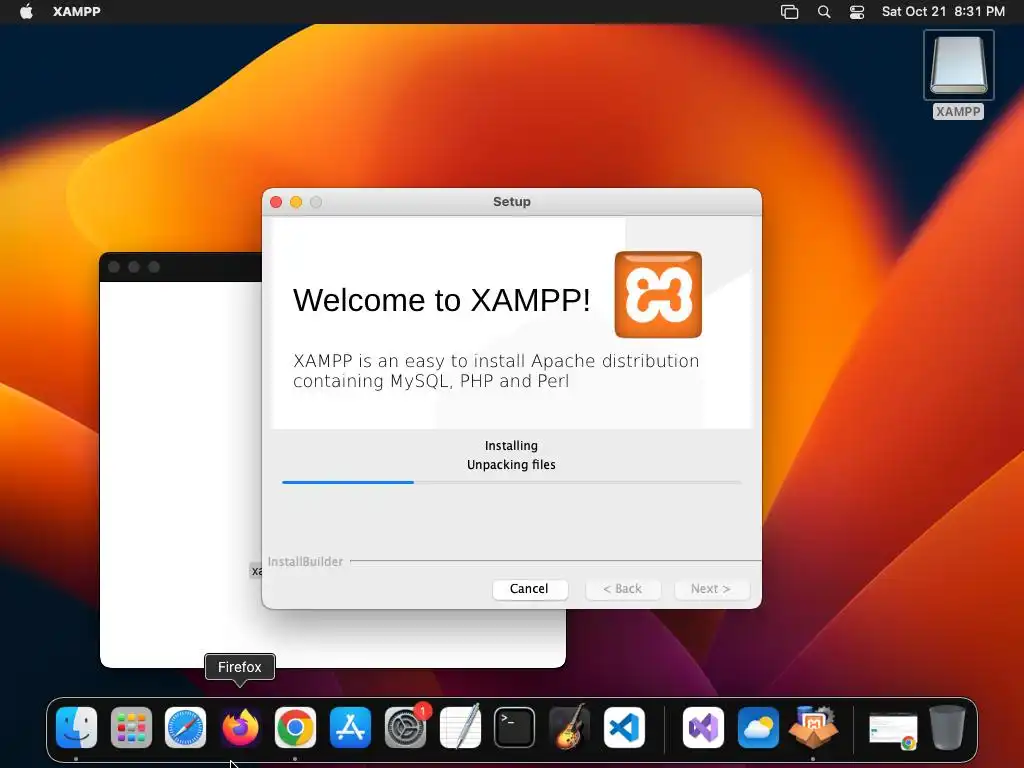Click the 'Welcome to XAMPP!' heading
Image resolution: width=1024 pixels, height=768 pixels.
tap(441, 300)
